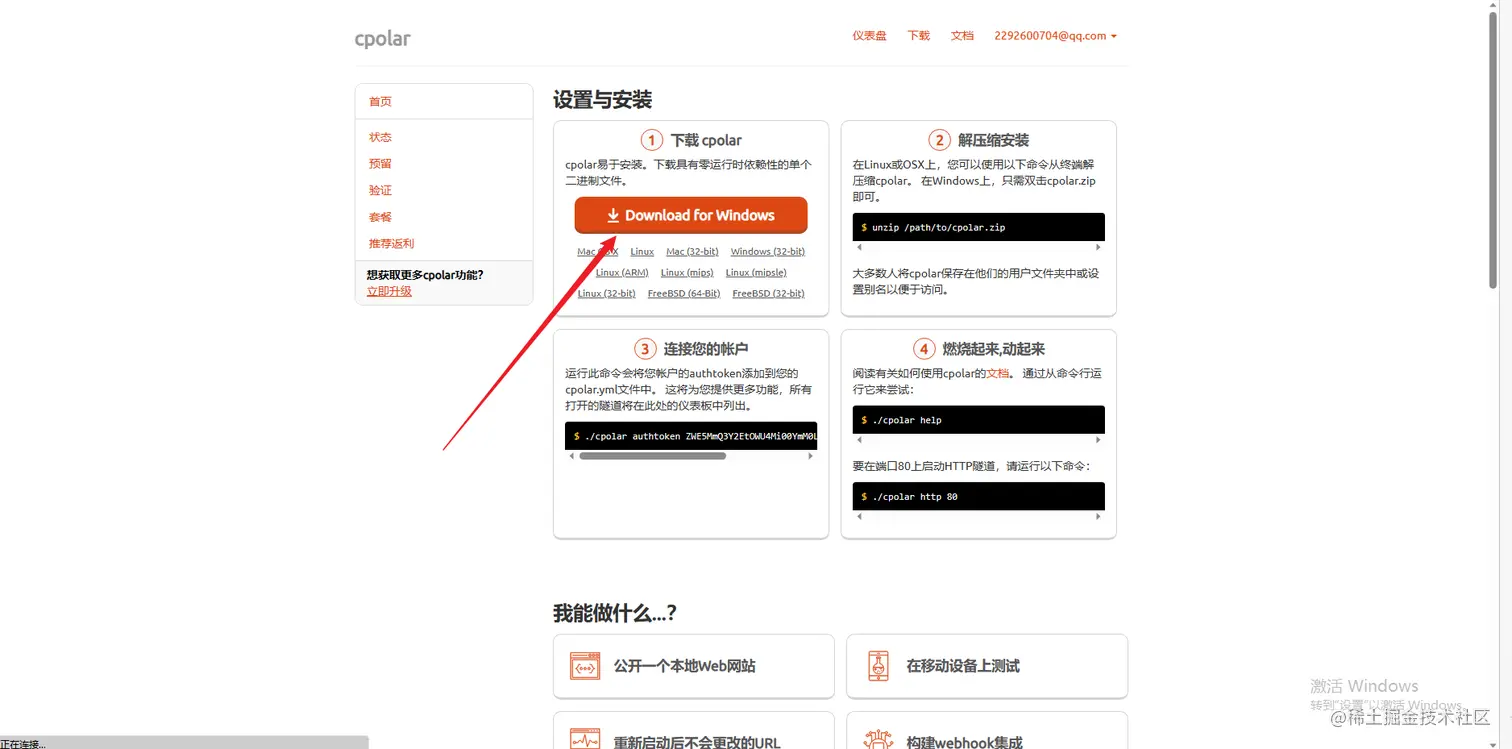Screen dimensions: 1512x749
Task: Click the ./cpolar http 80 command text
Action: coord(914,496)
